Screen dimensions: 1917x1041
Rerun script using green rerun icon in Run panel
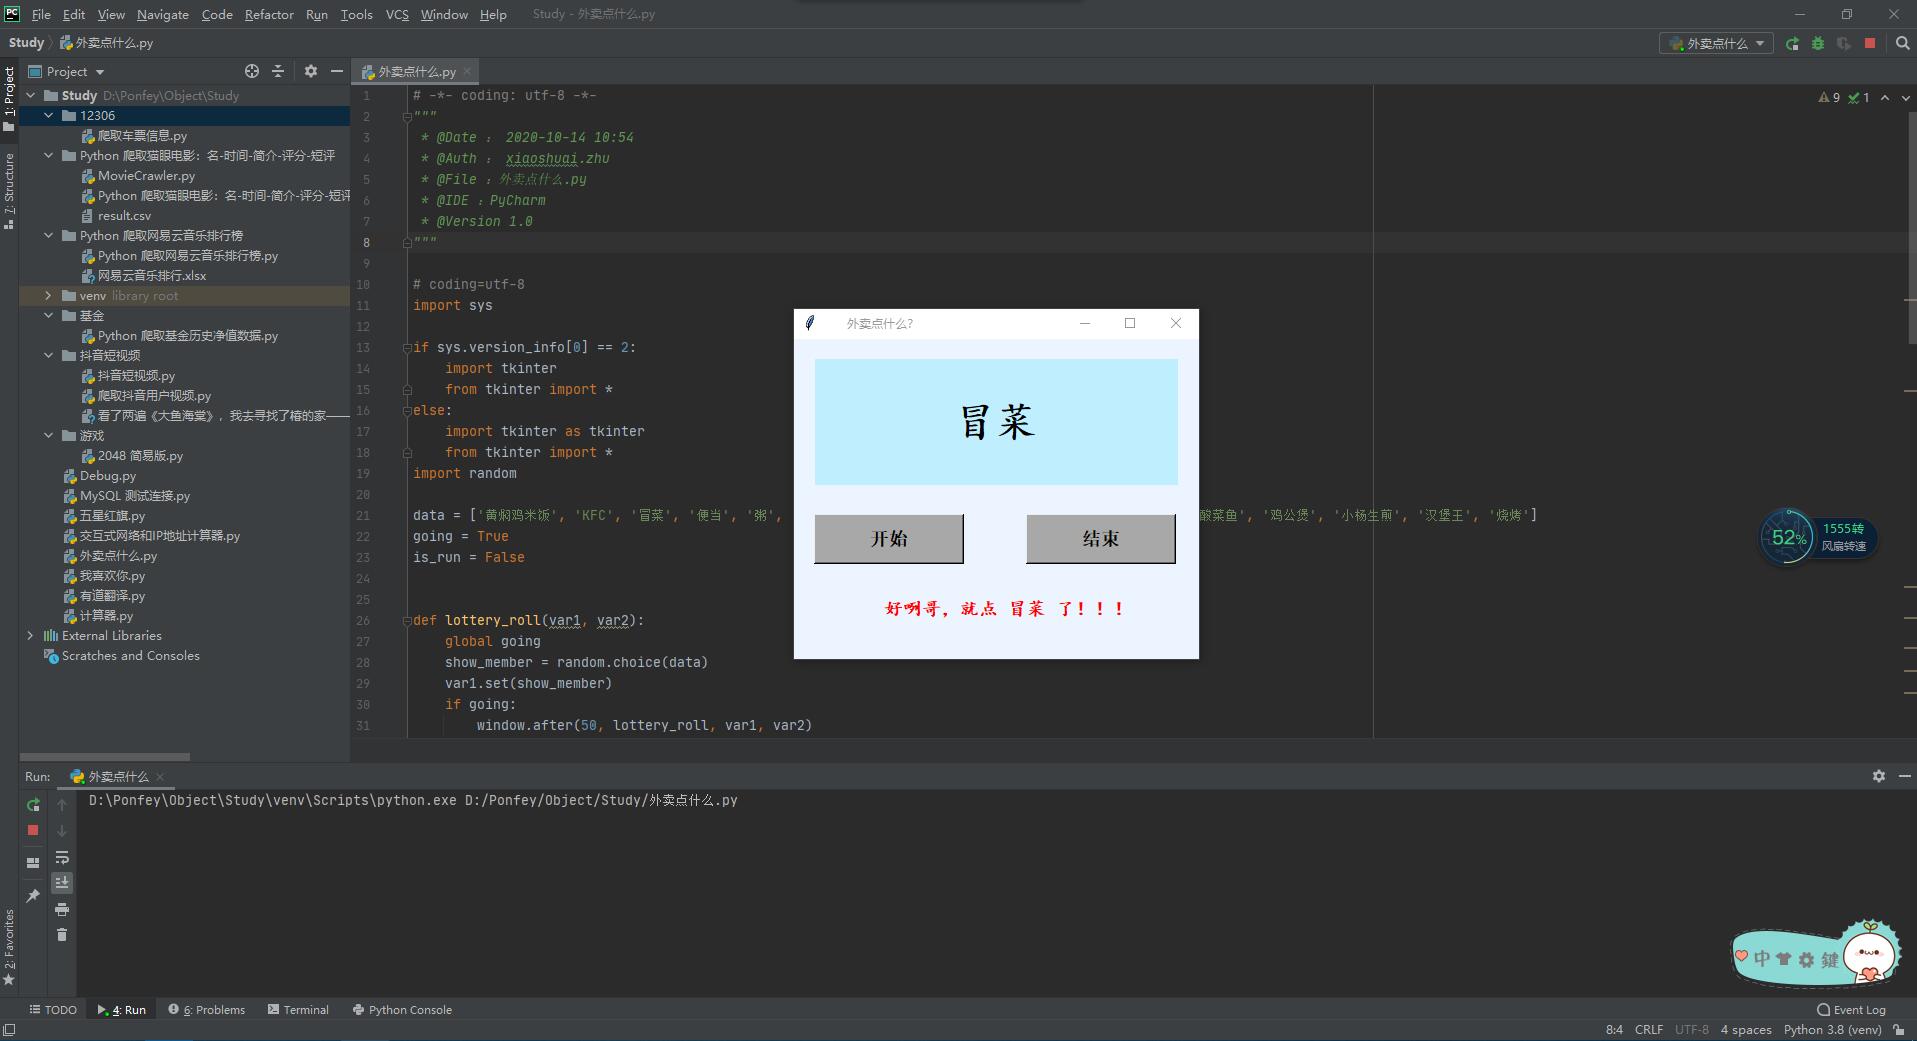pyautogui.click(x=33, y=805)
